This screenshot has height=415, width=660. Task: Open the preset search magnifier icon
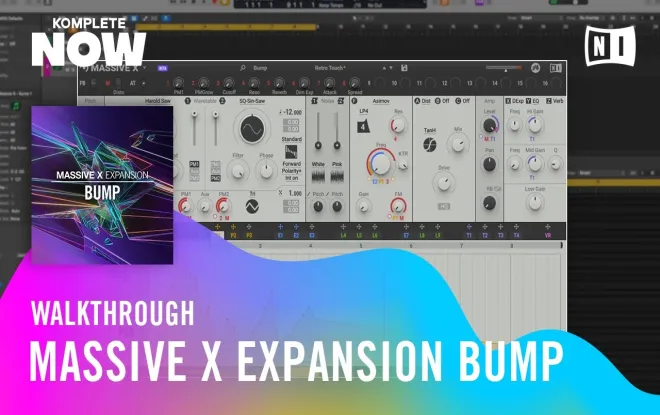click(243, 68)
